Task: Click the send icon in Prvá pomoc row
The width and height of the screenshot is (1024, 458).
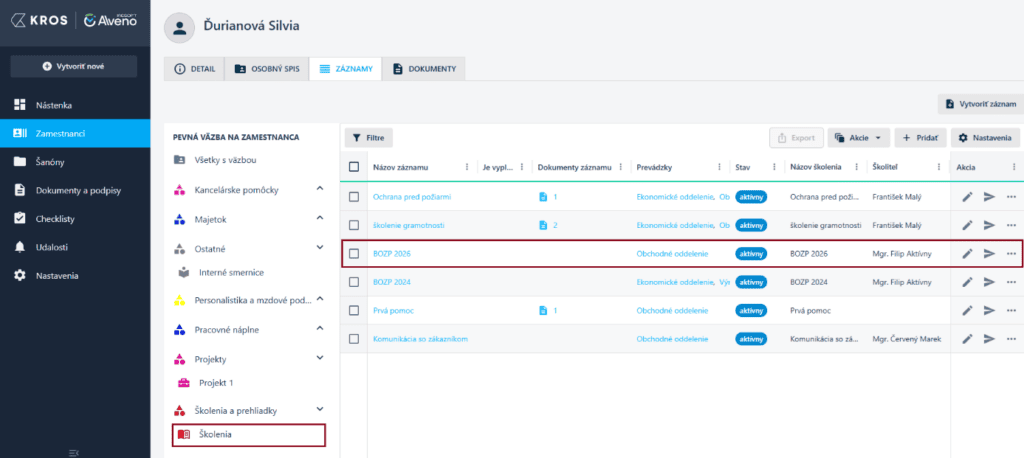Action: pyautogui.click(x=989, y=311)
